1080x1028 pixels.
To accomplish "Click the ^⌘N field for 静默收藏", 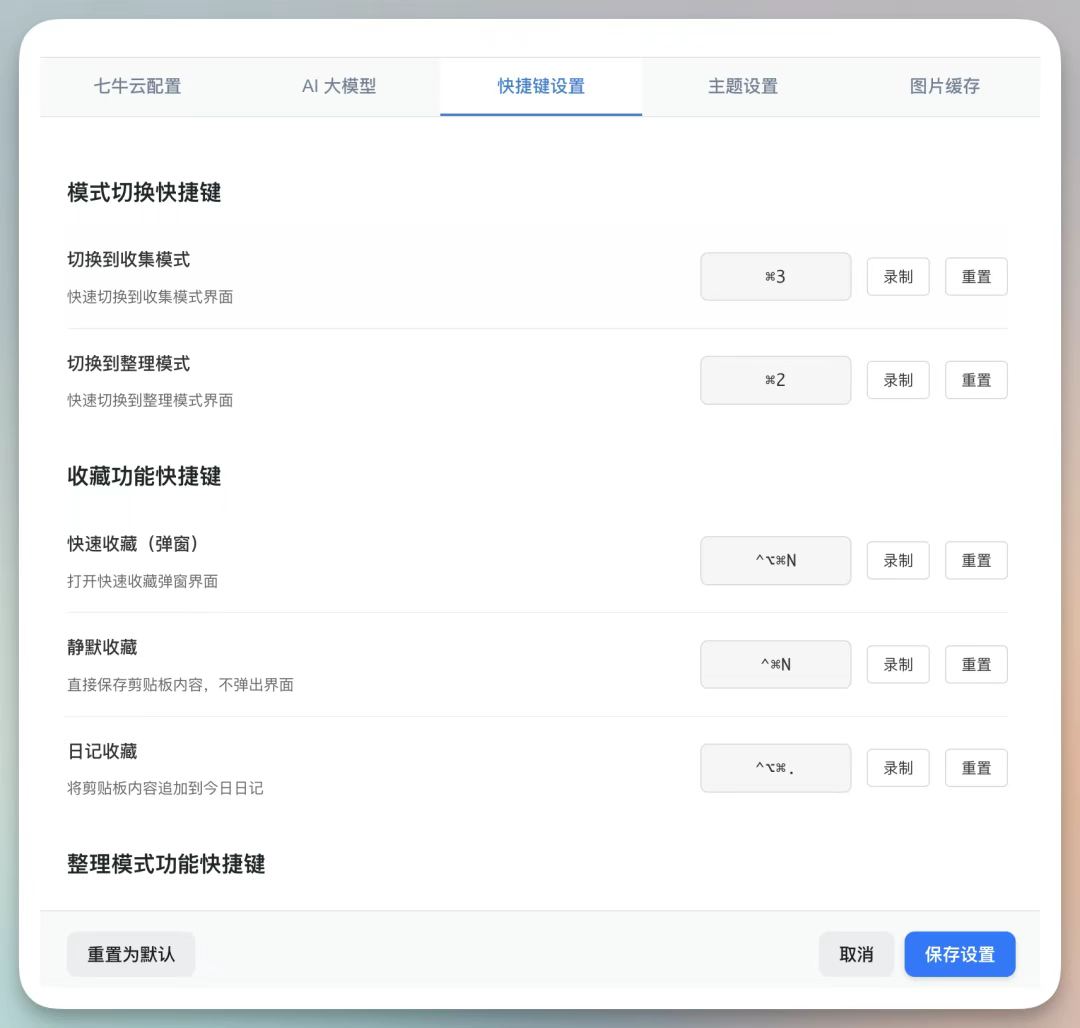I will pyautogui.click(x=775, y=664).
